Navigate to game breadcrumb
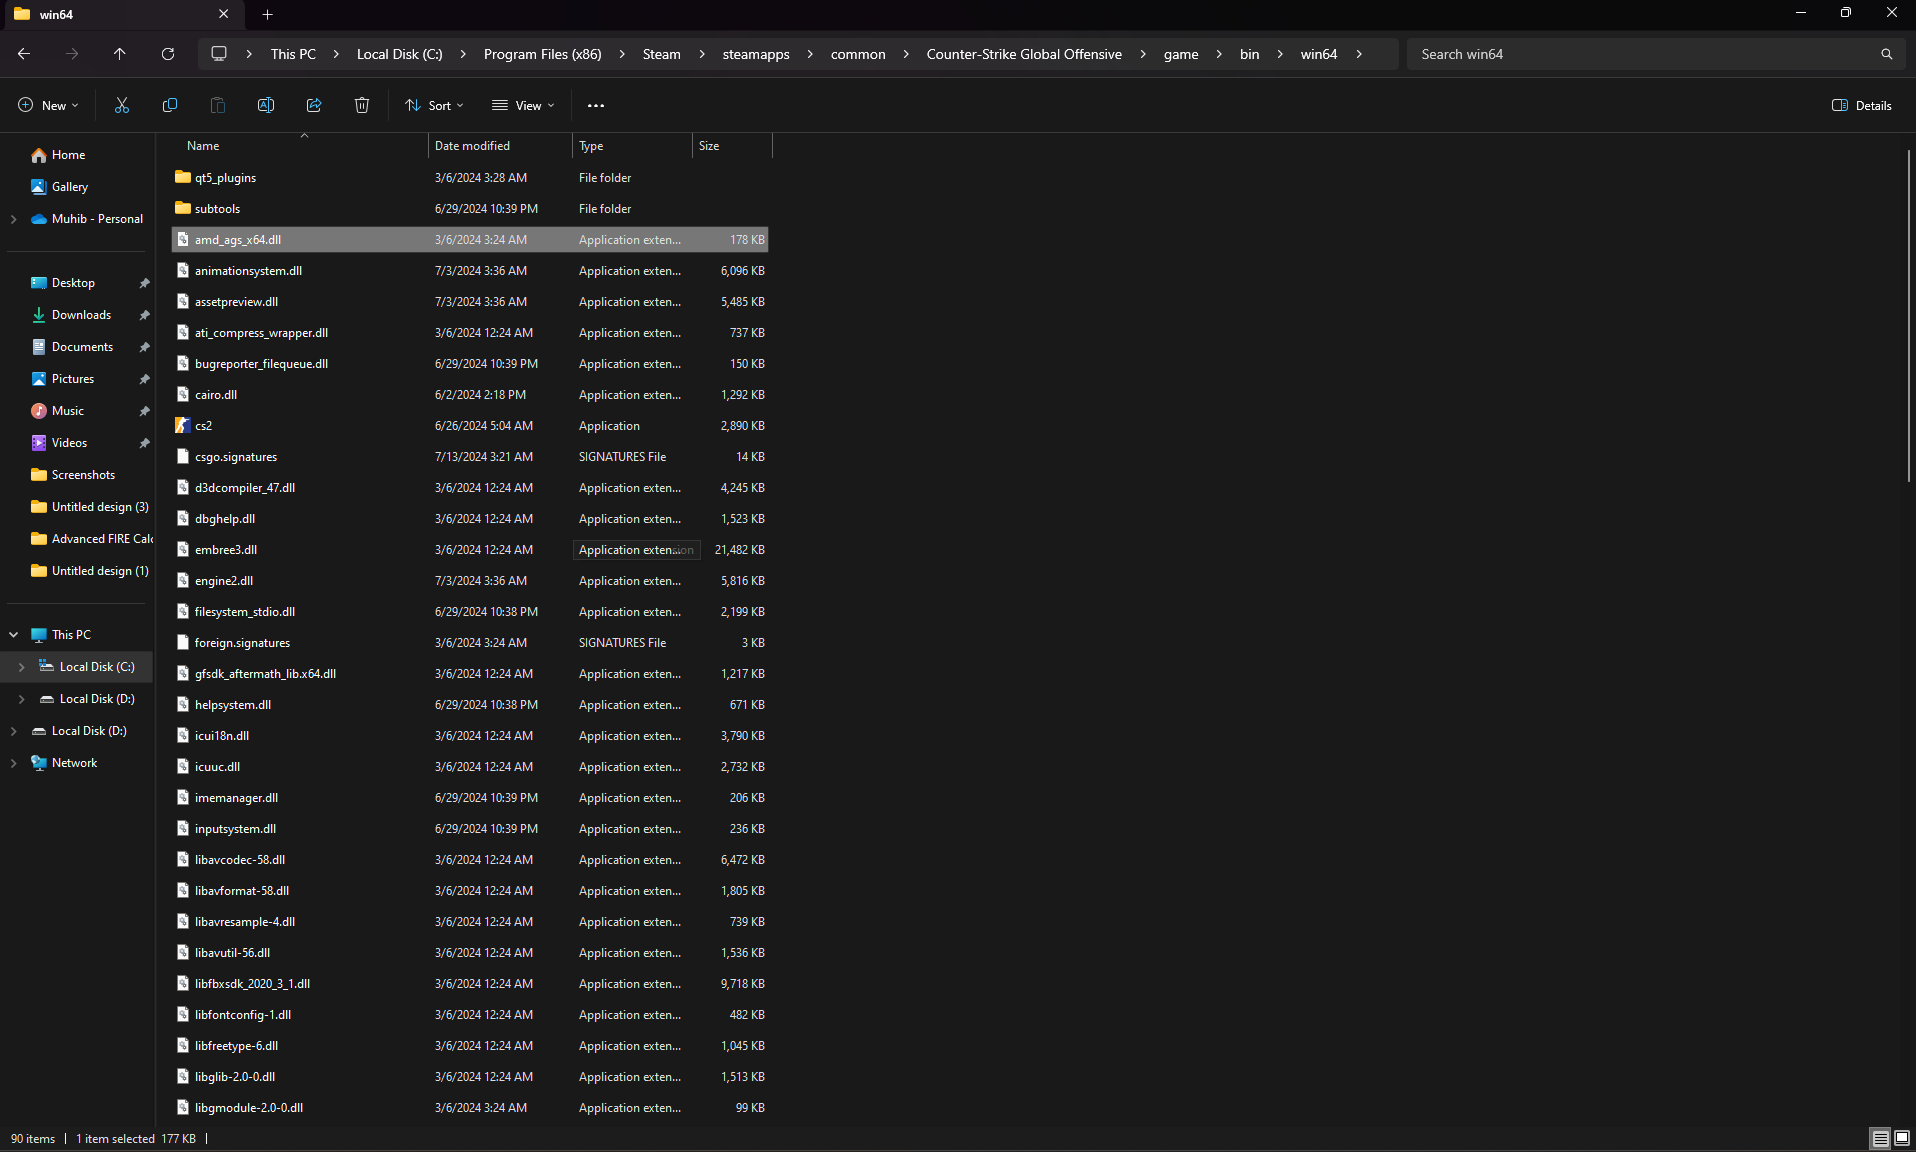Viewport: 1916px width, 1152px height. (x=1181, y=54)
